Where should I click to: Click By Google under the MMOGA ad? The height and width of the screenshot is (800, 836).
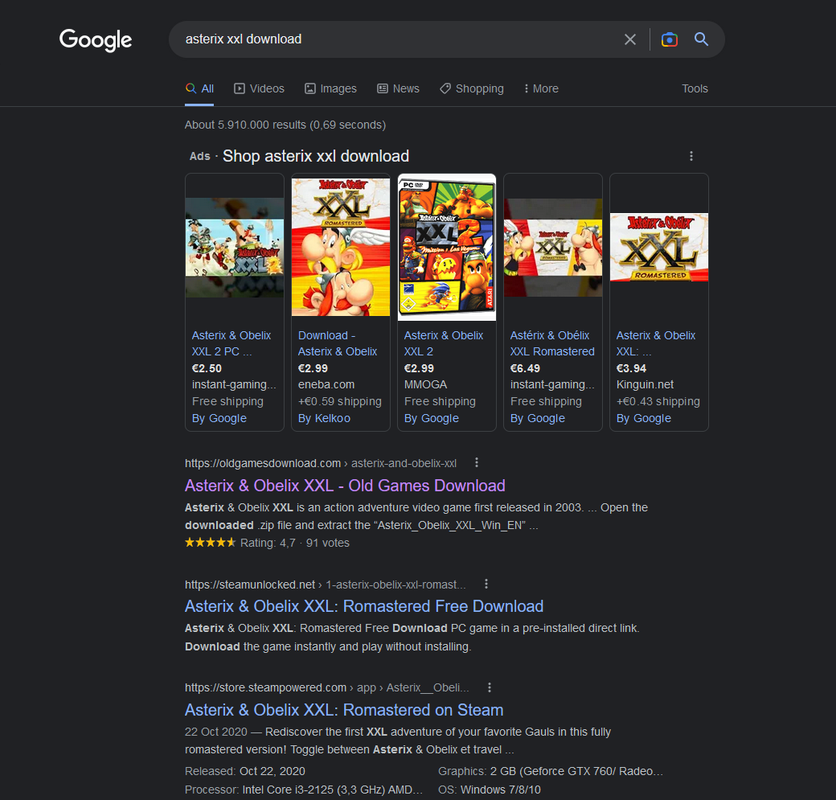(x=431, y=418)
